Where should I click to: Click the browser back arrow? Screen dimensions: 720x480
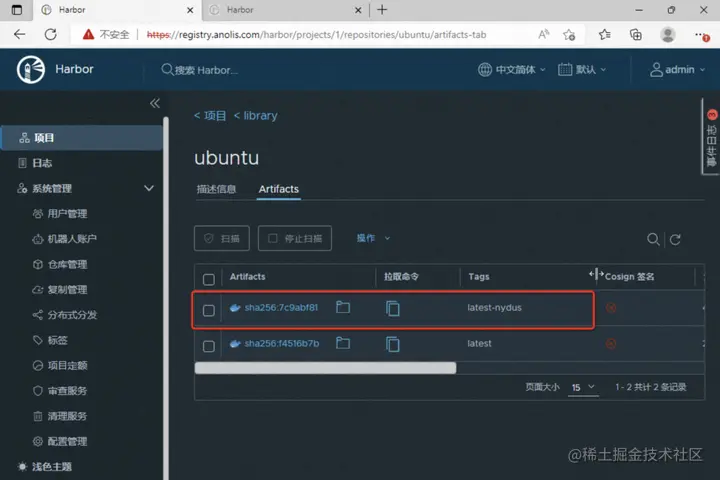pos(19,34)
